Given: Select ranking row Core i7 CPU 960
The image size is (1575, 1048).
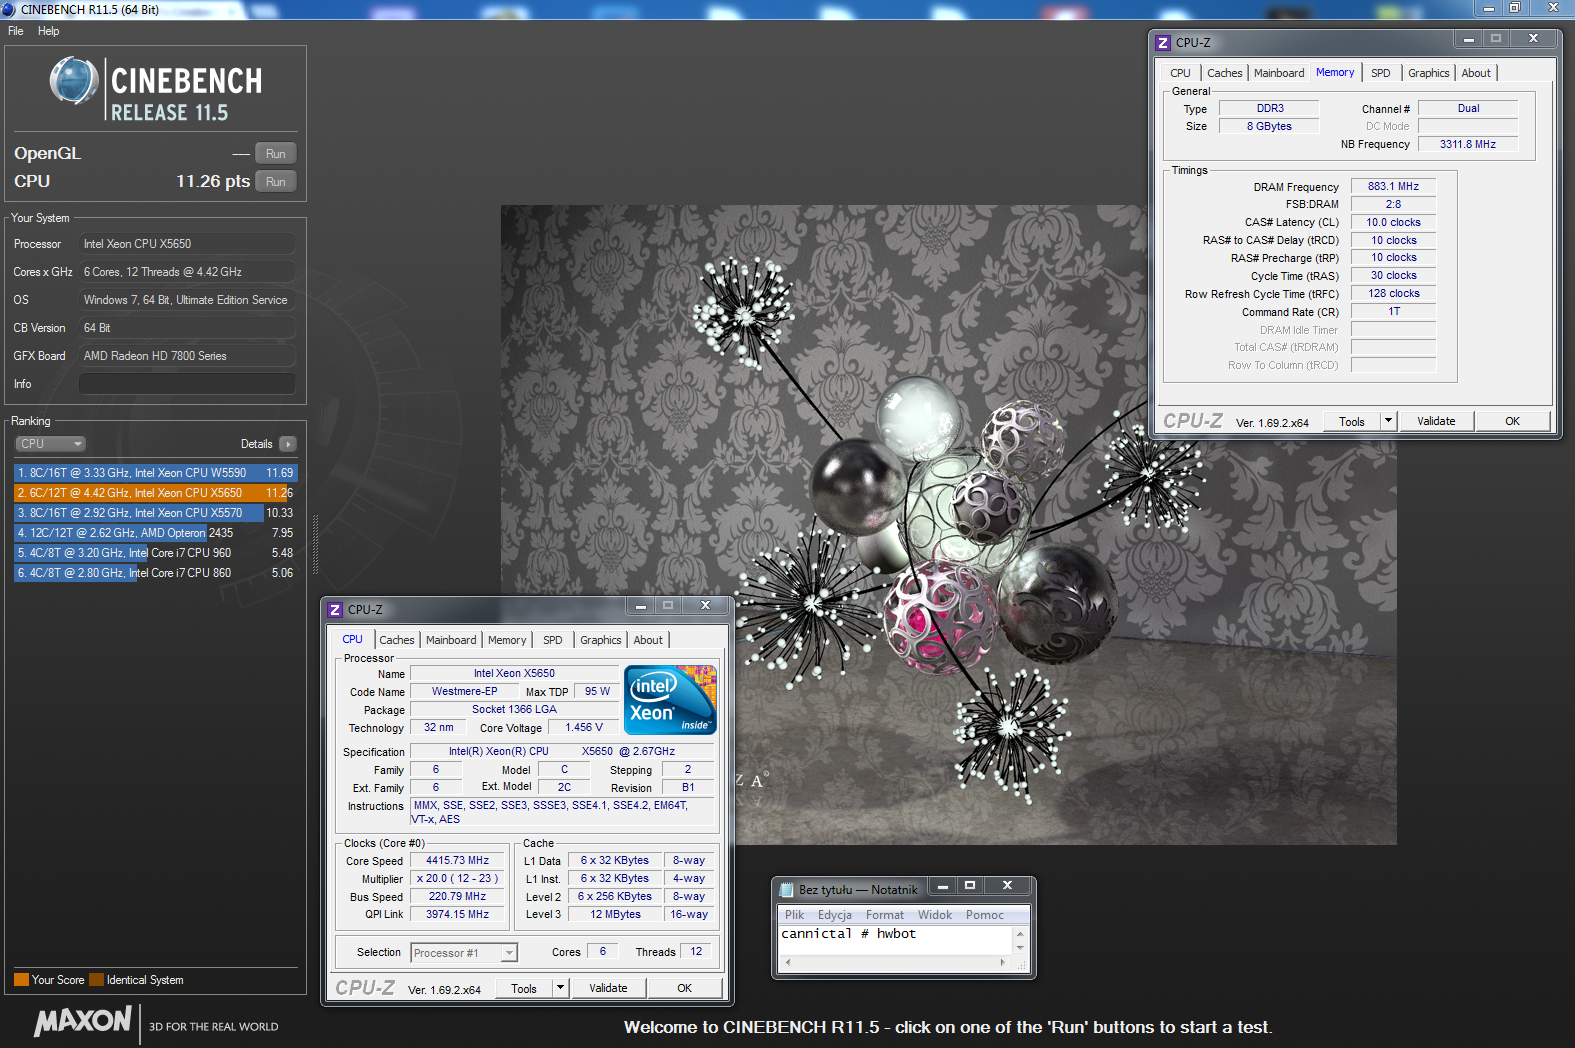Looking at the screenshot, I should tap(155, 553).
